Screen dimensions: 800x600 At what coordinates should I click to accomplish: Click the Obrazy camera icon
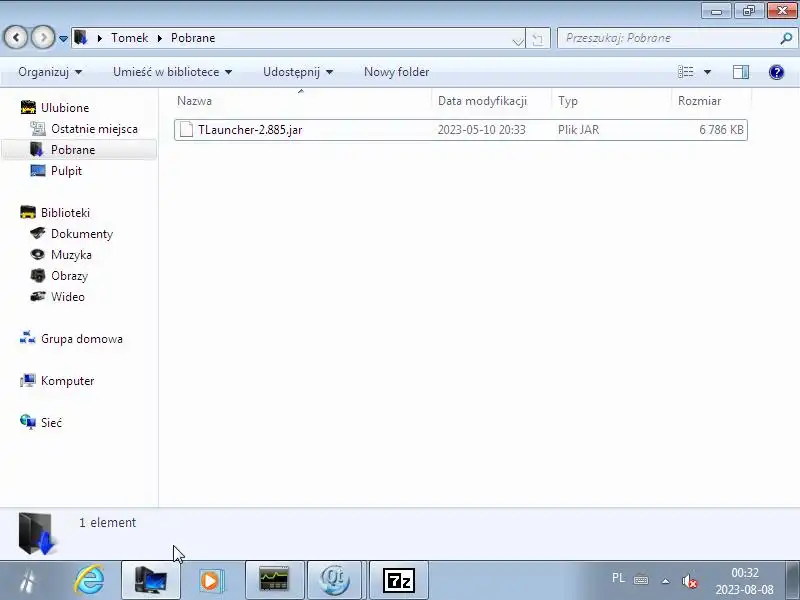[x=38, y=276]
